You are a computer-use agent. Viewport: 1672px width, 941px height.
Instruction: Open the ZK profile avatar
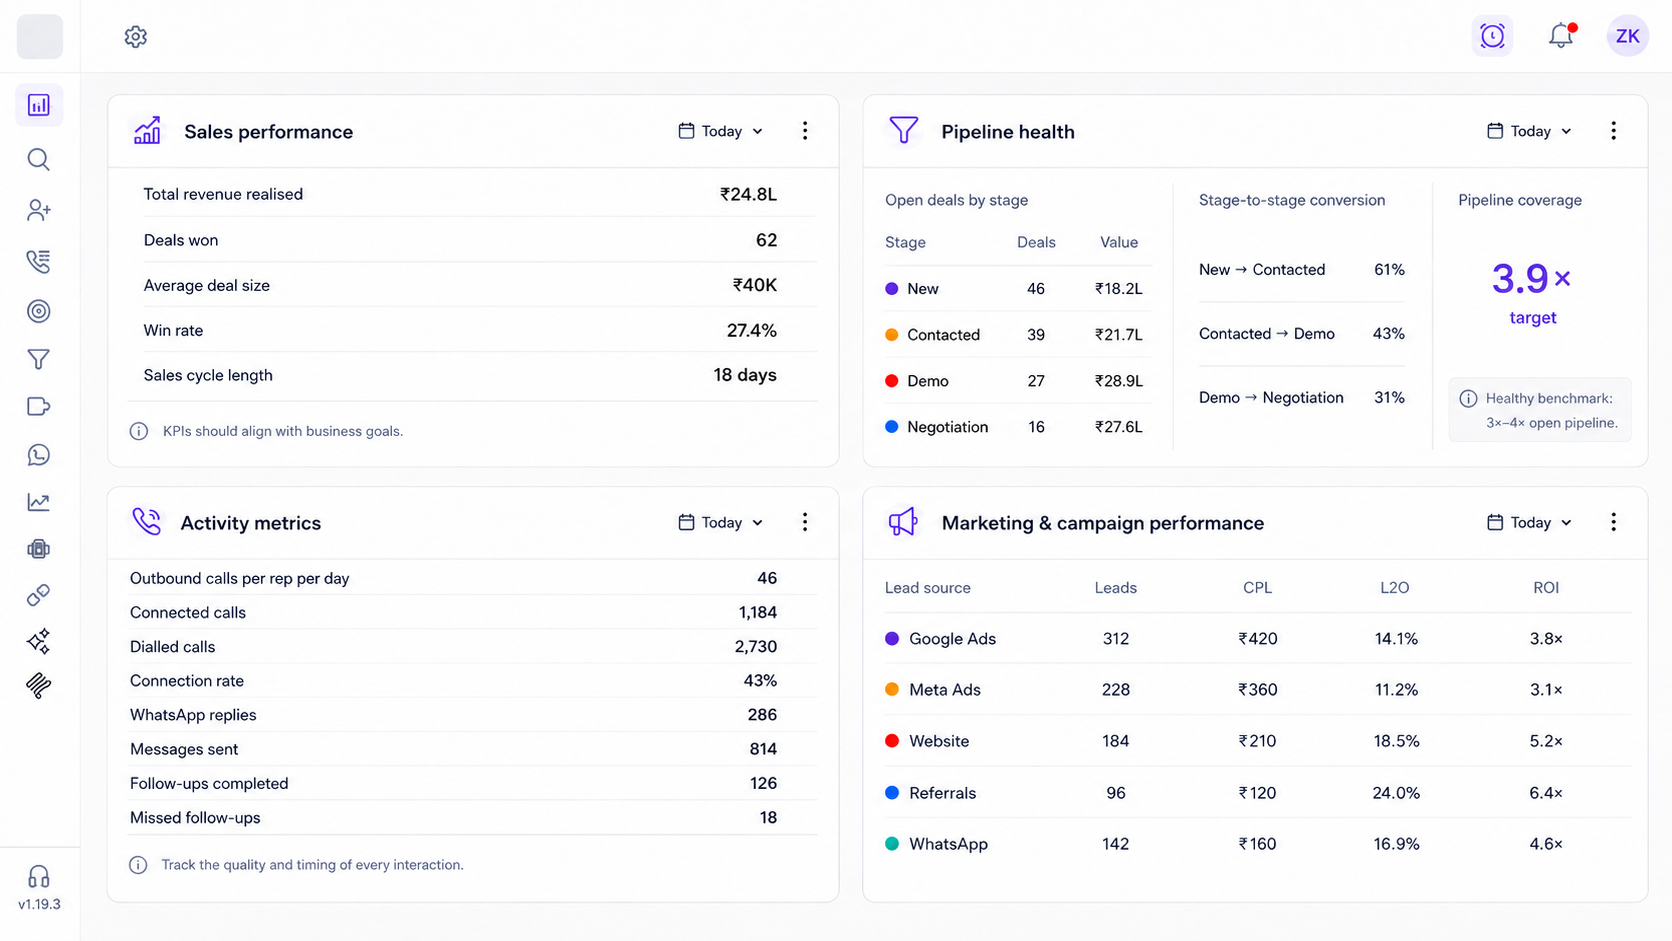click(x=1627, y=36)
